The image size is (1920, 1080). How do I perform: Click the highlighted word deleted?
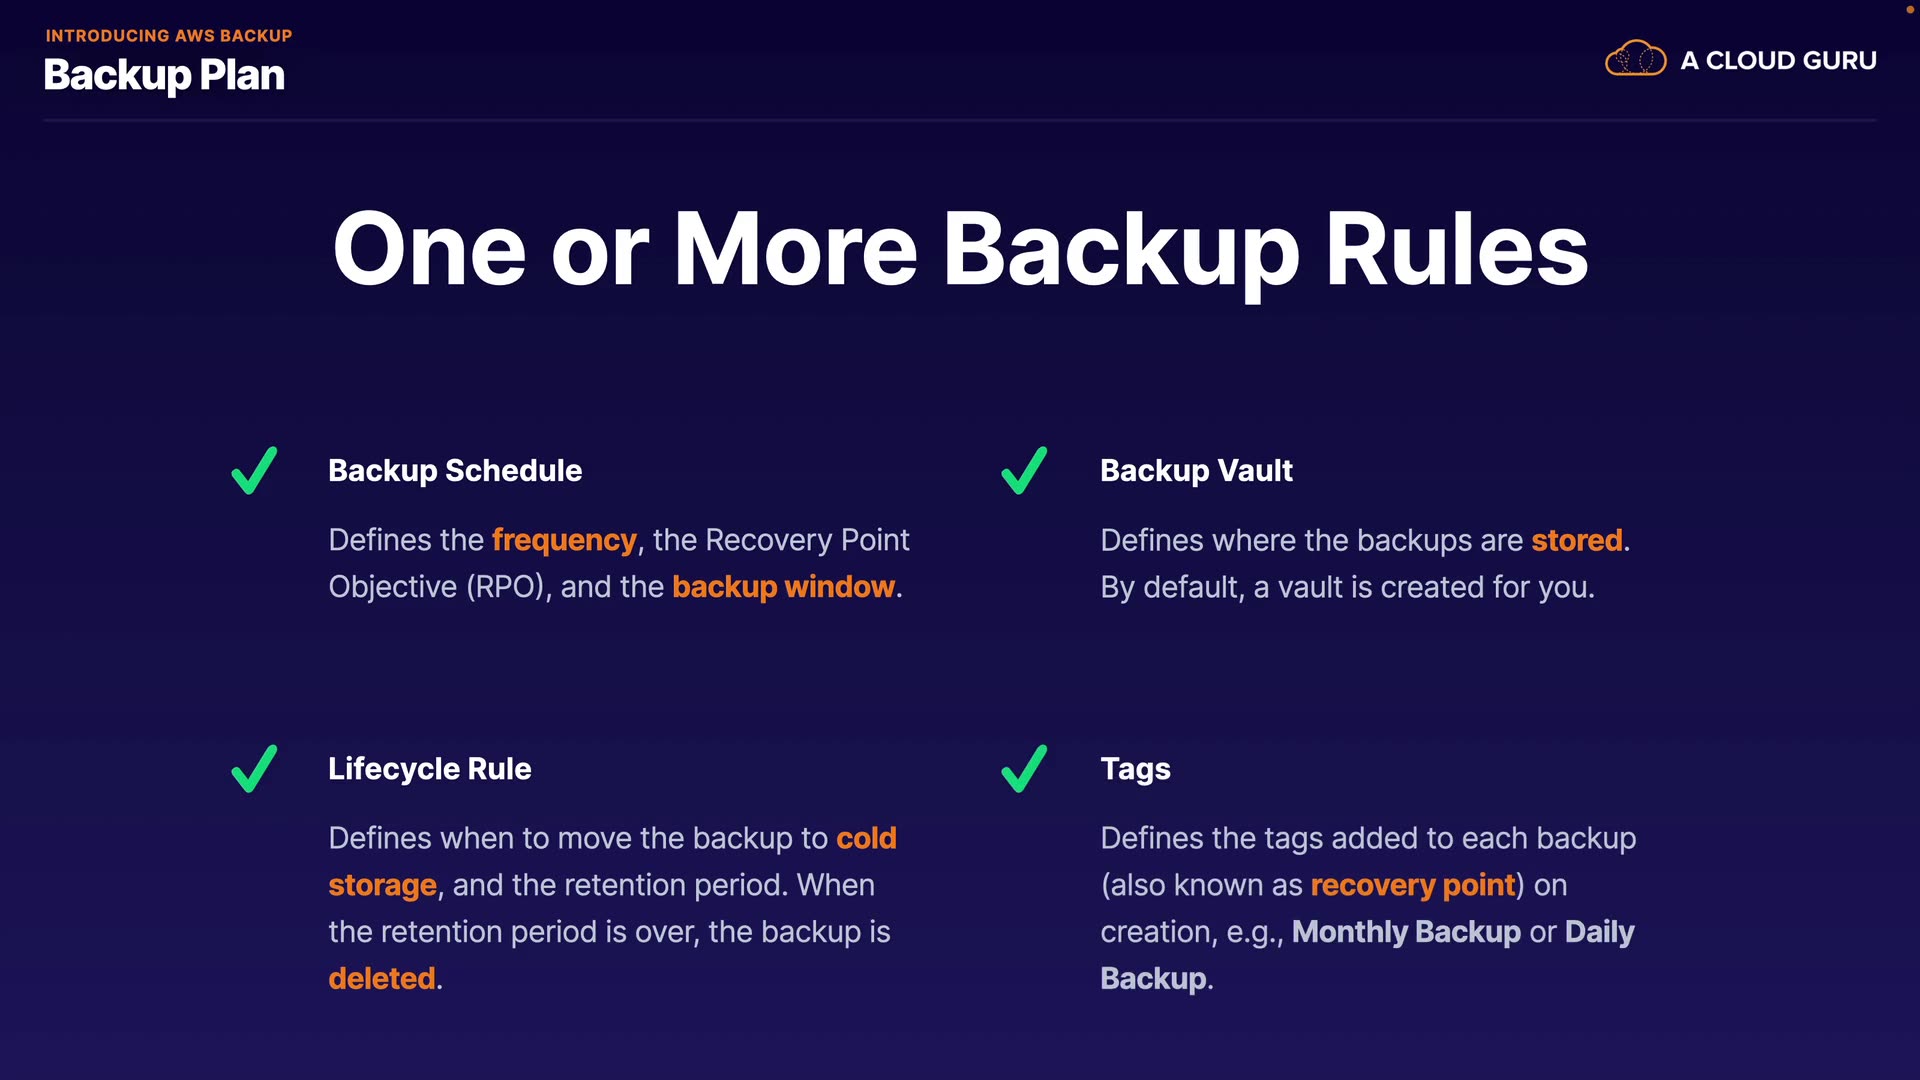click(x=382, y=978)
